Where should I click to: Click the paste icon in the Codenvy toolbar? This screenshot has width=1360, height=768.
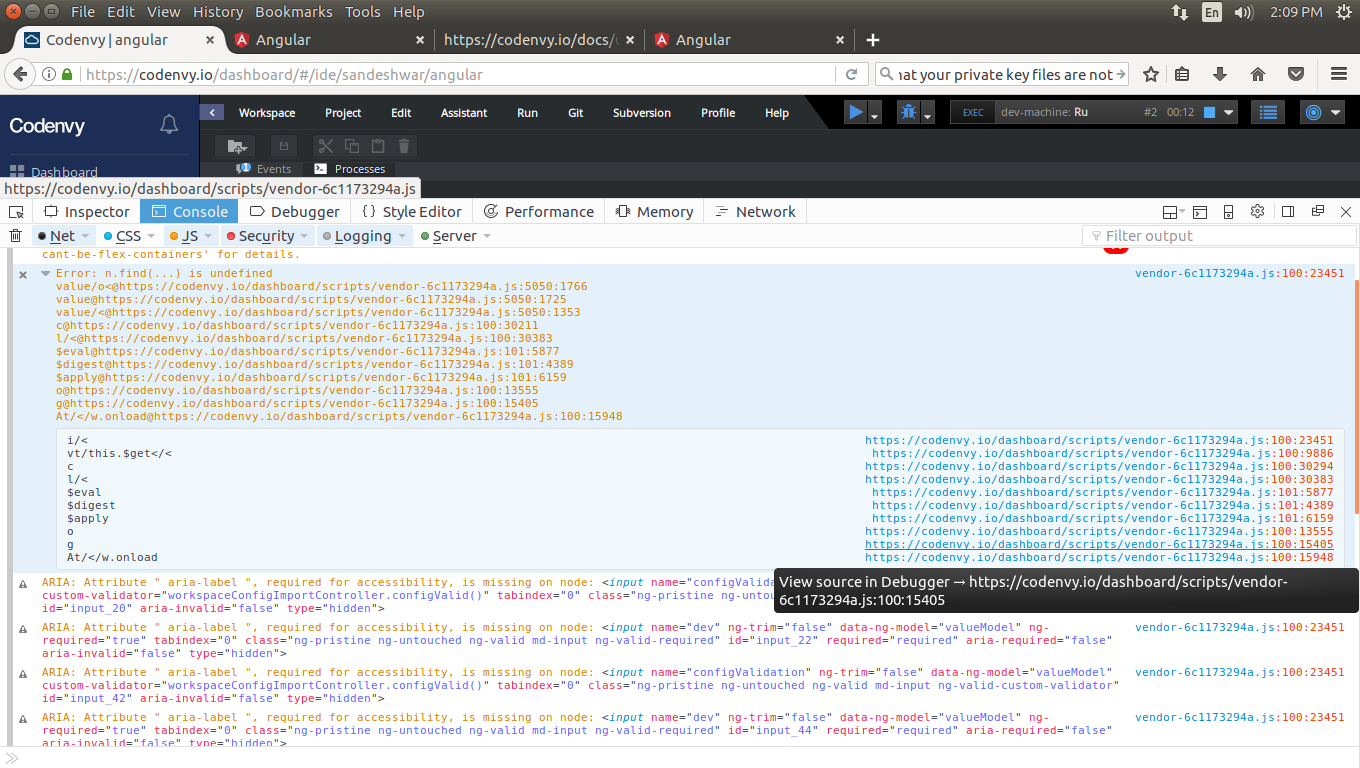377,146
